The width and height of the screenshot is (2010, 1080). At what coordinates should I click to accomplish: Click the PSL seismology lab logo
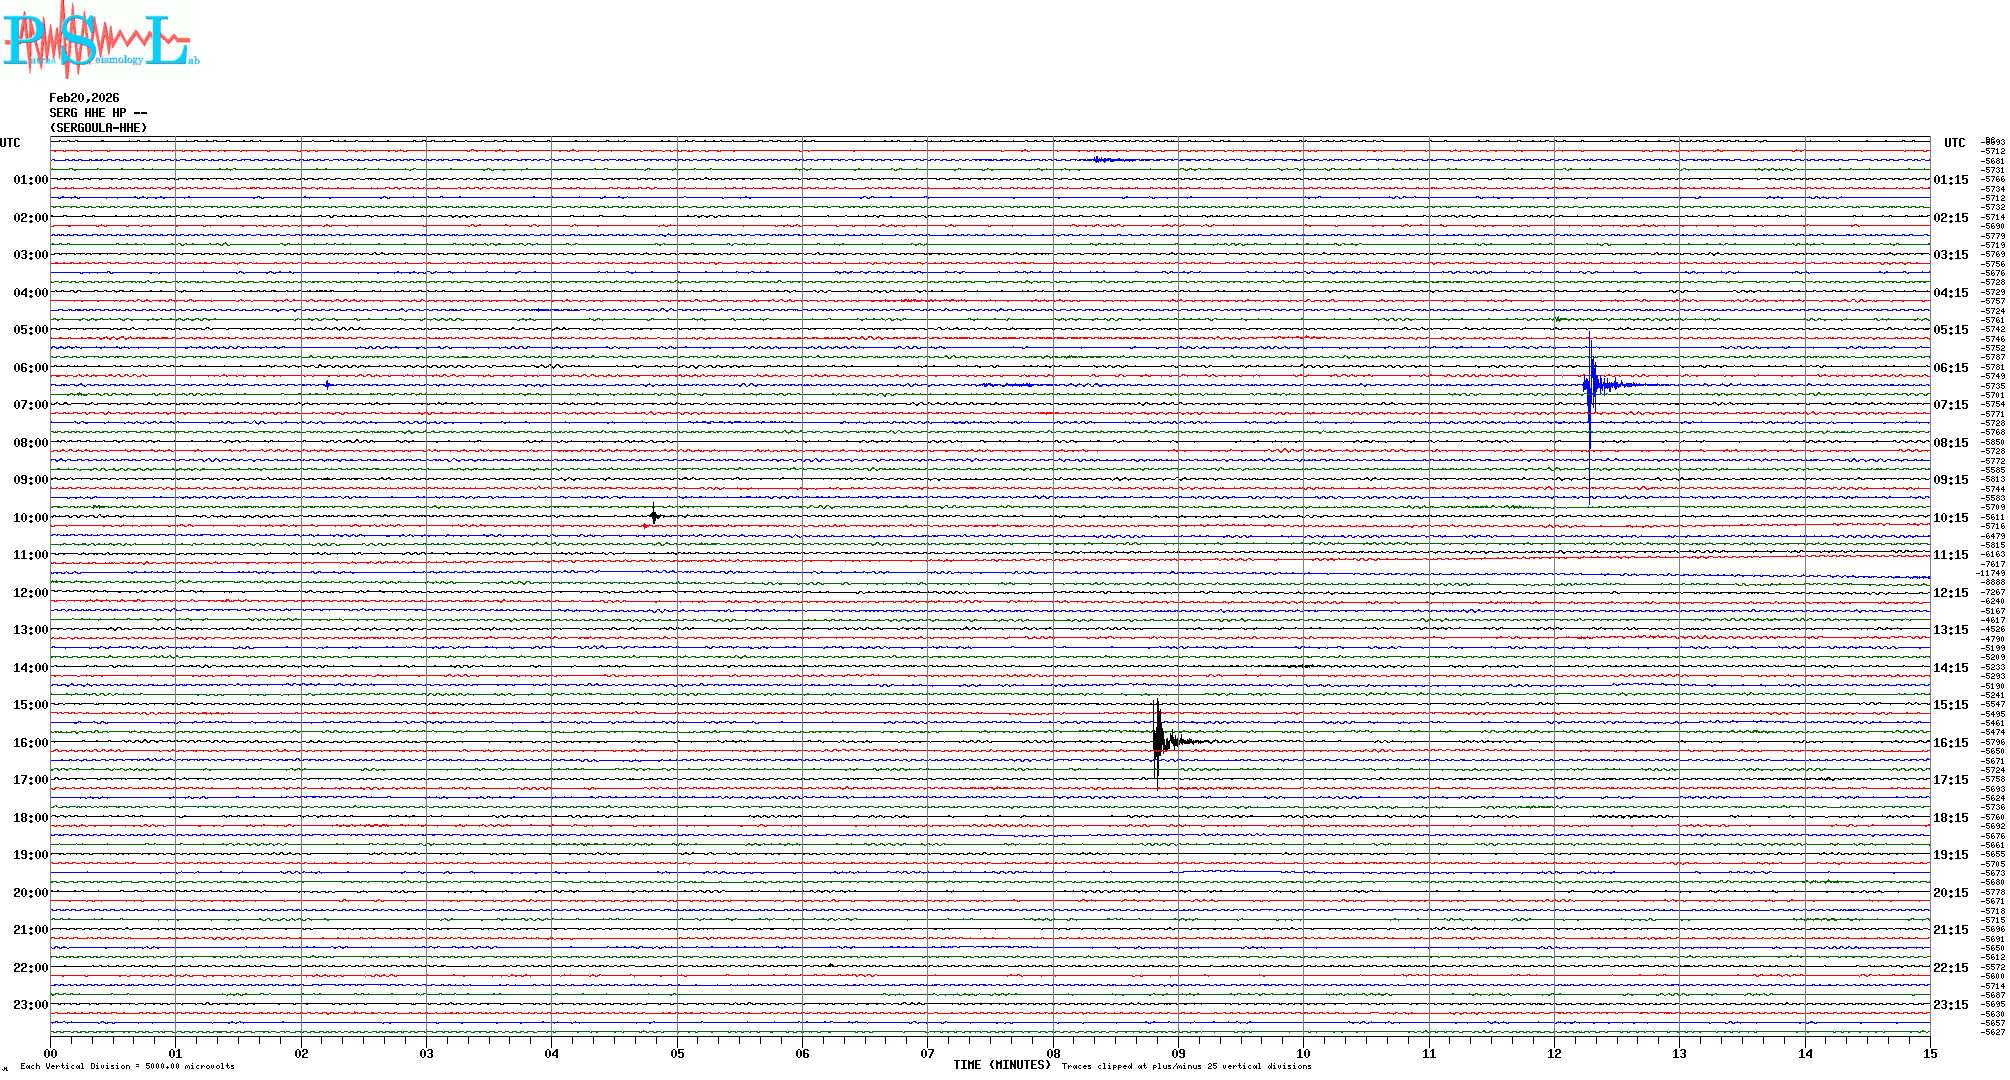click(100, 40)
